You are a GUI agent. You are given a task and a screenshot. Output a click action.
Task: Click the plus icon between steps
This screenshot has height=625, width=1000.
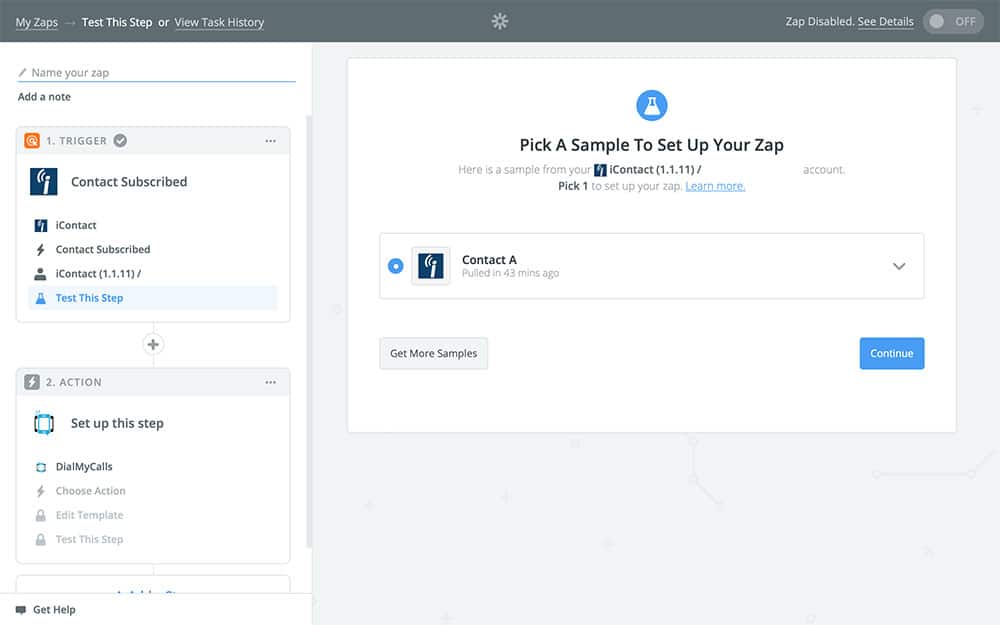coord(153,344)
